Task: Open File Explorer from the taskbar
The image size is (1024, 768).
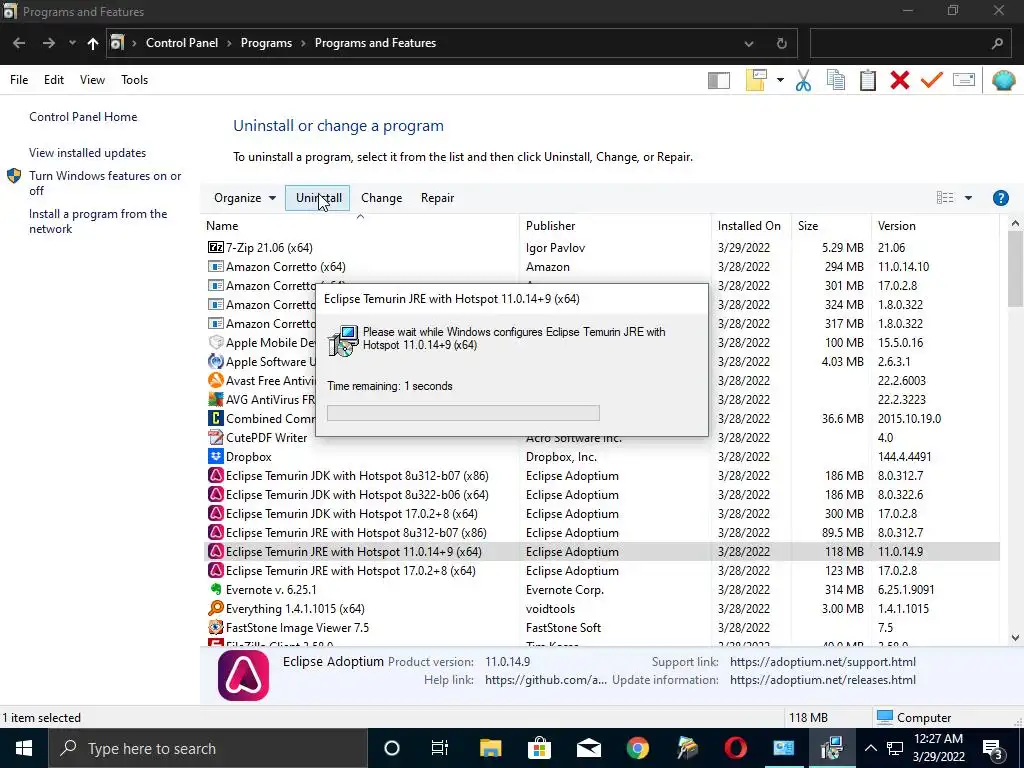Action: 490,748
